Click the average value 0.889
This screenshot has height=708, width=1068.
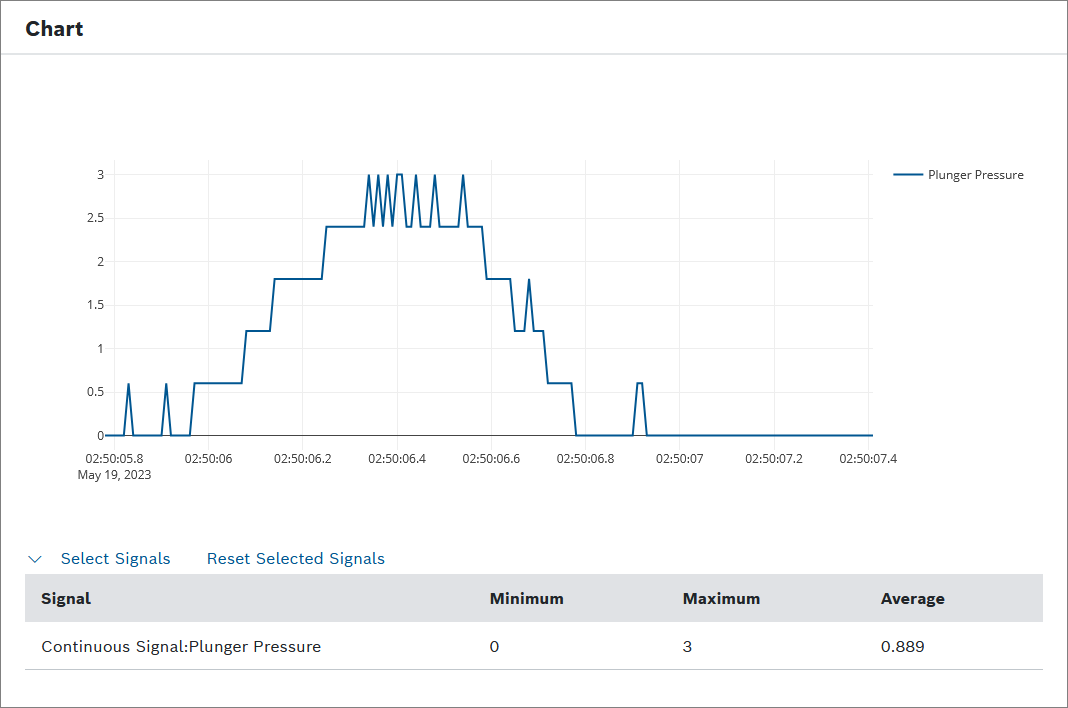pyautogui.click(x=902, y=647)
